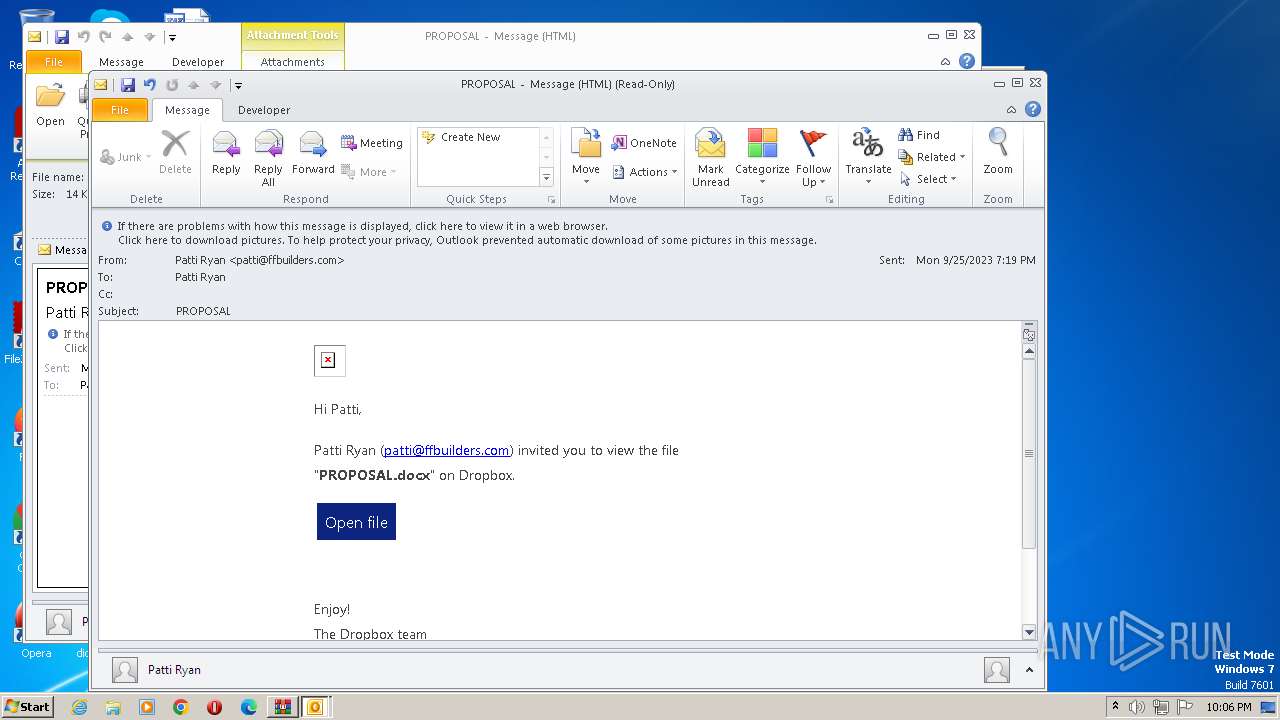The width and height of the screenshot is (1280, 720).
Task: Forward this PROPOSAL message
Action: coord(313,154)
